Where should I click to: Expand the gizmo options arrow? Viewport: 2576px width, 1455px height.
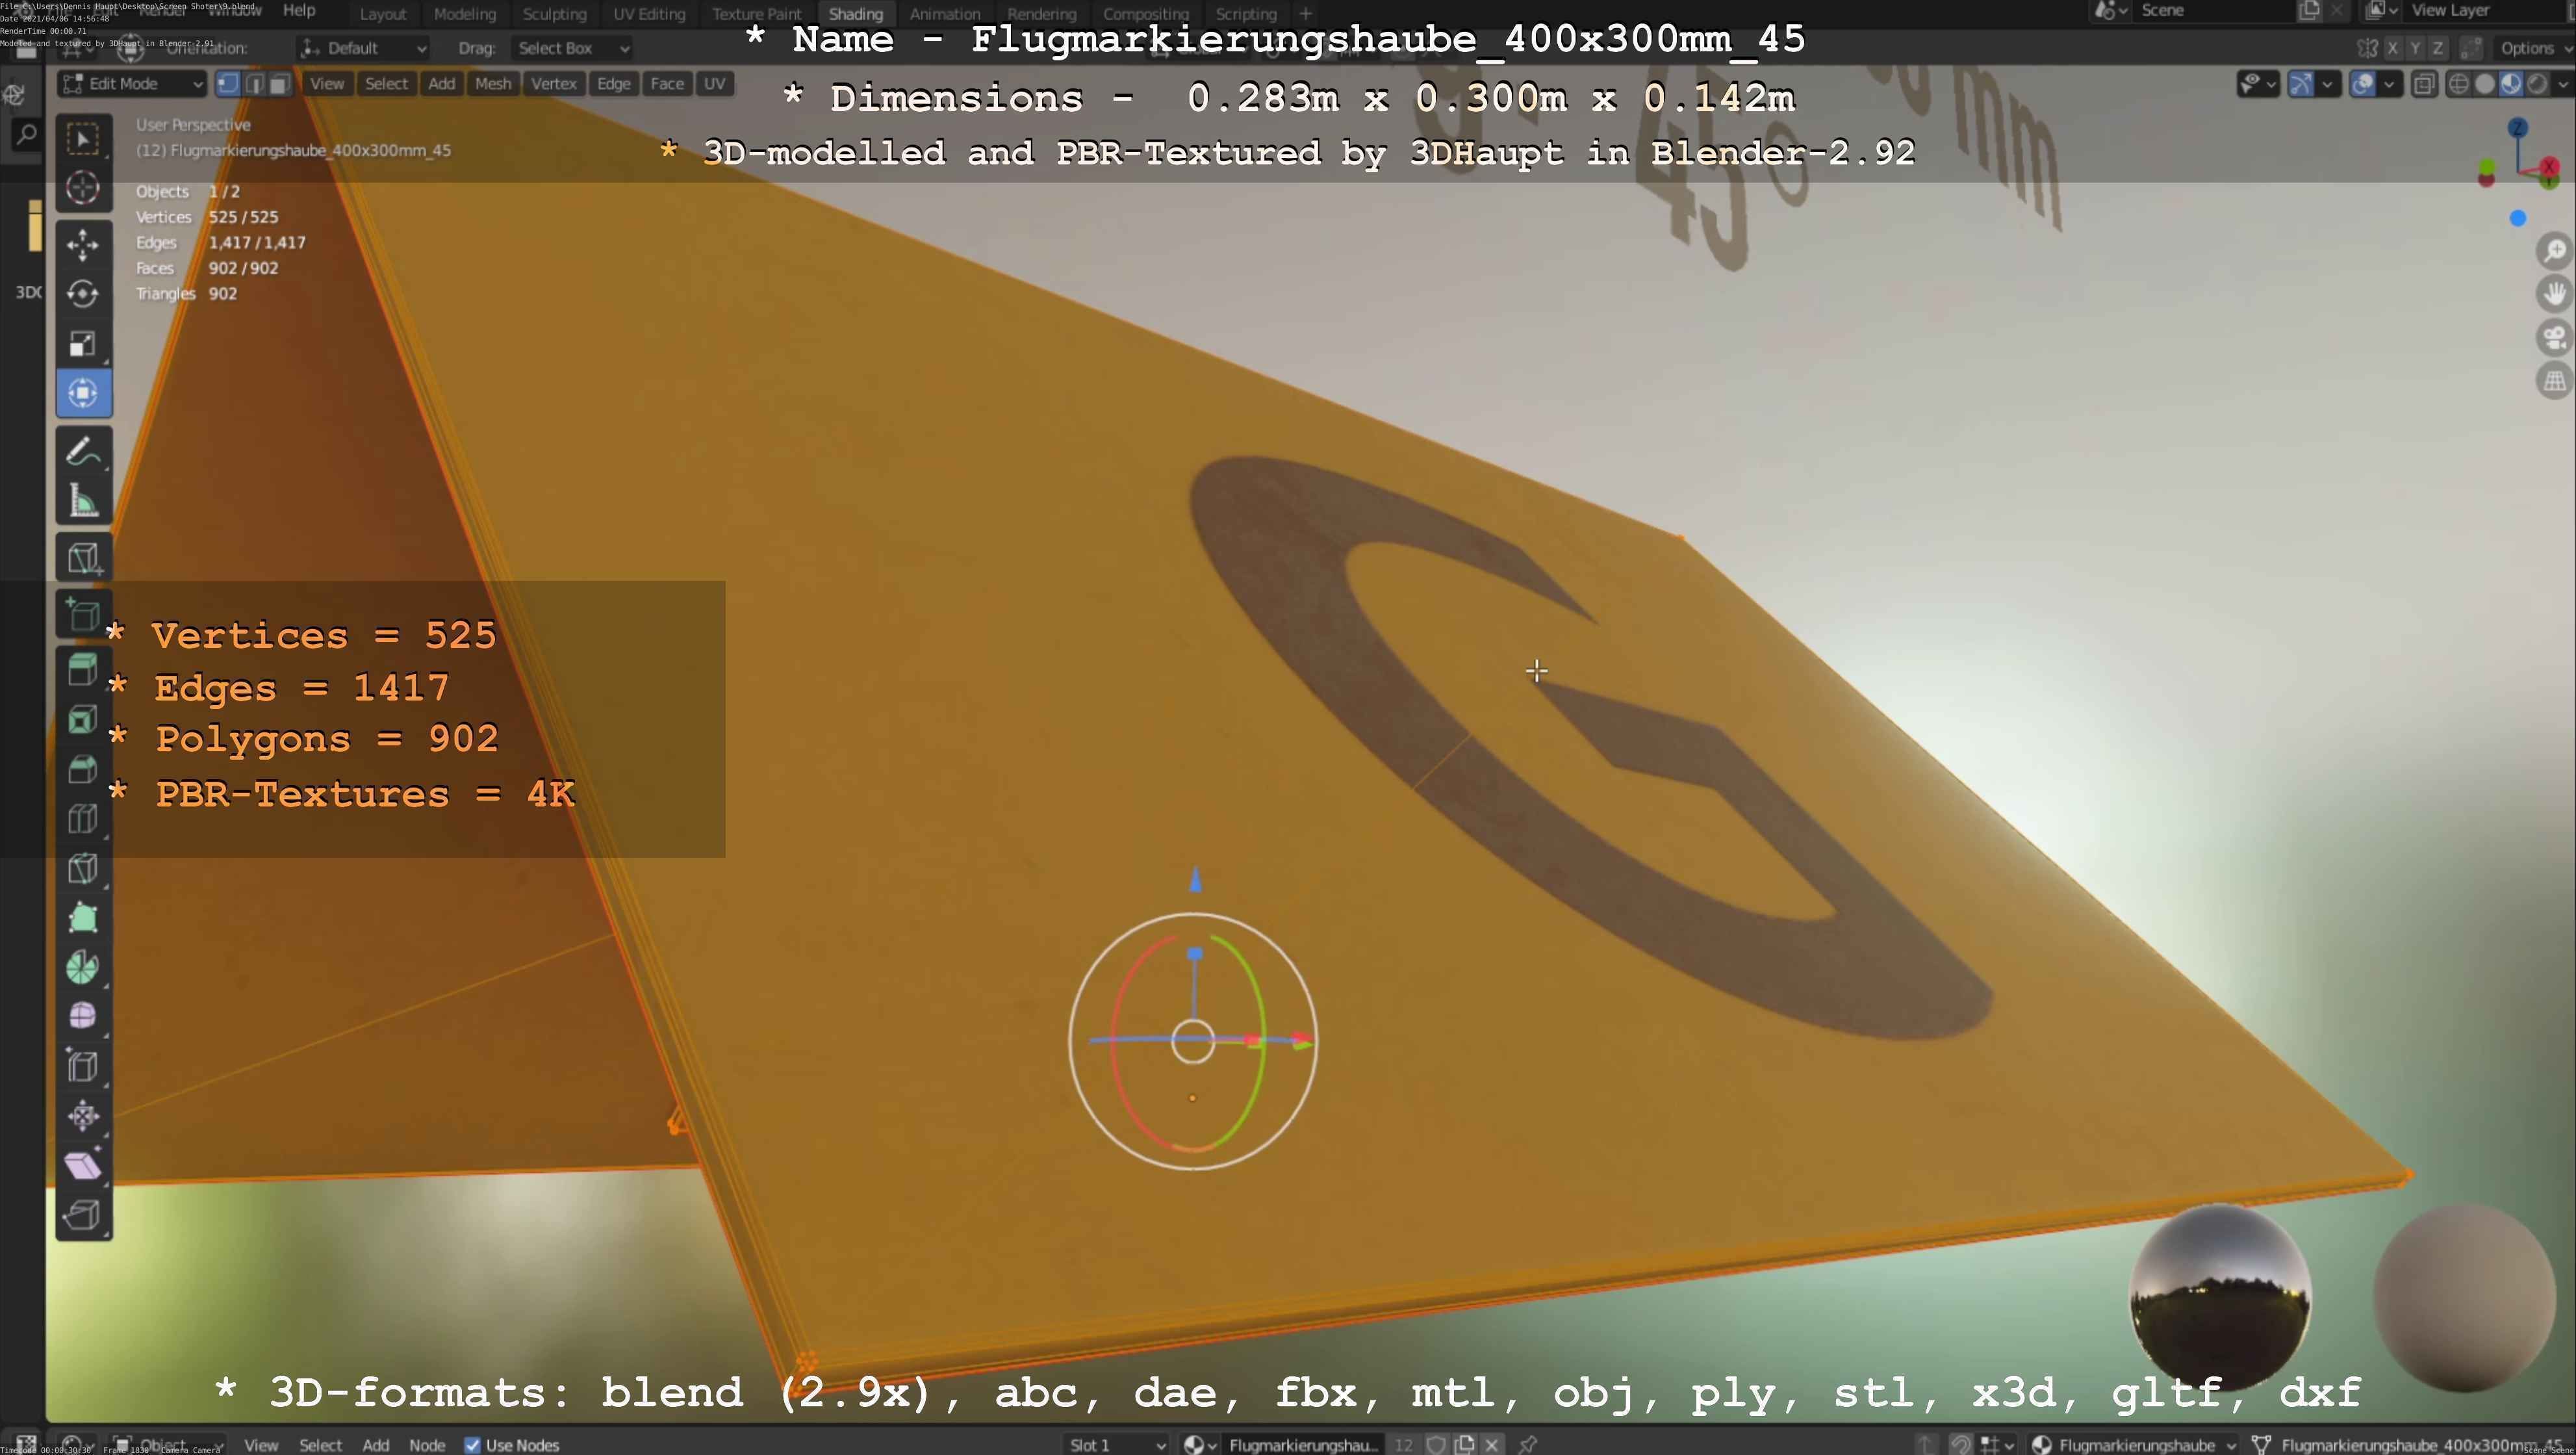pos(2327,84)
